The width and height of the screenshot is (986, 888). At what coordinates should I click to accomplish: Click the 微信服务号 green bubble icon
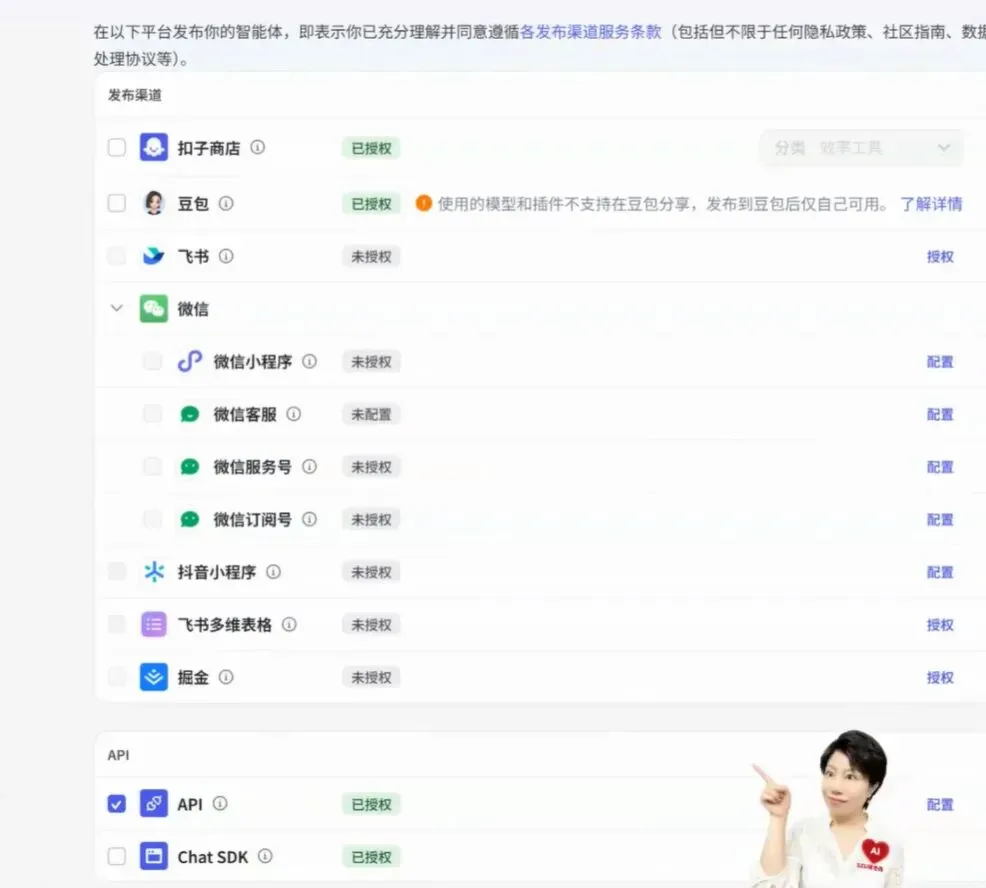pos(189,467)
